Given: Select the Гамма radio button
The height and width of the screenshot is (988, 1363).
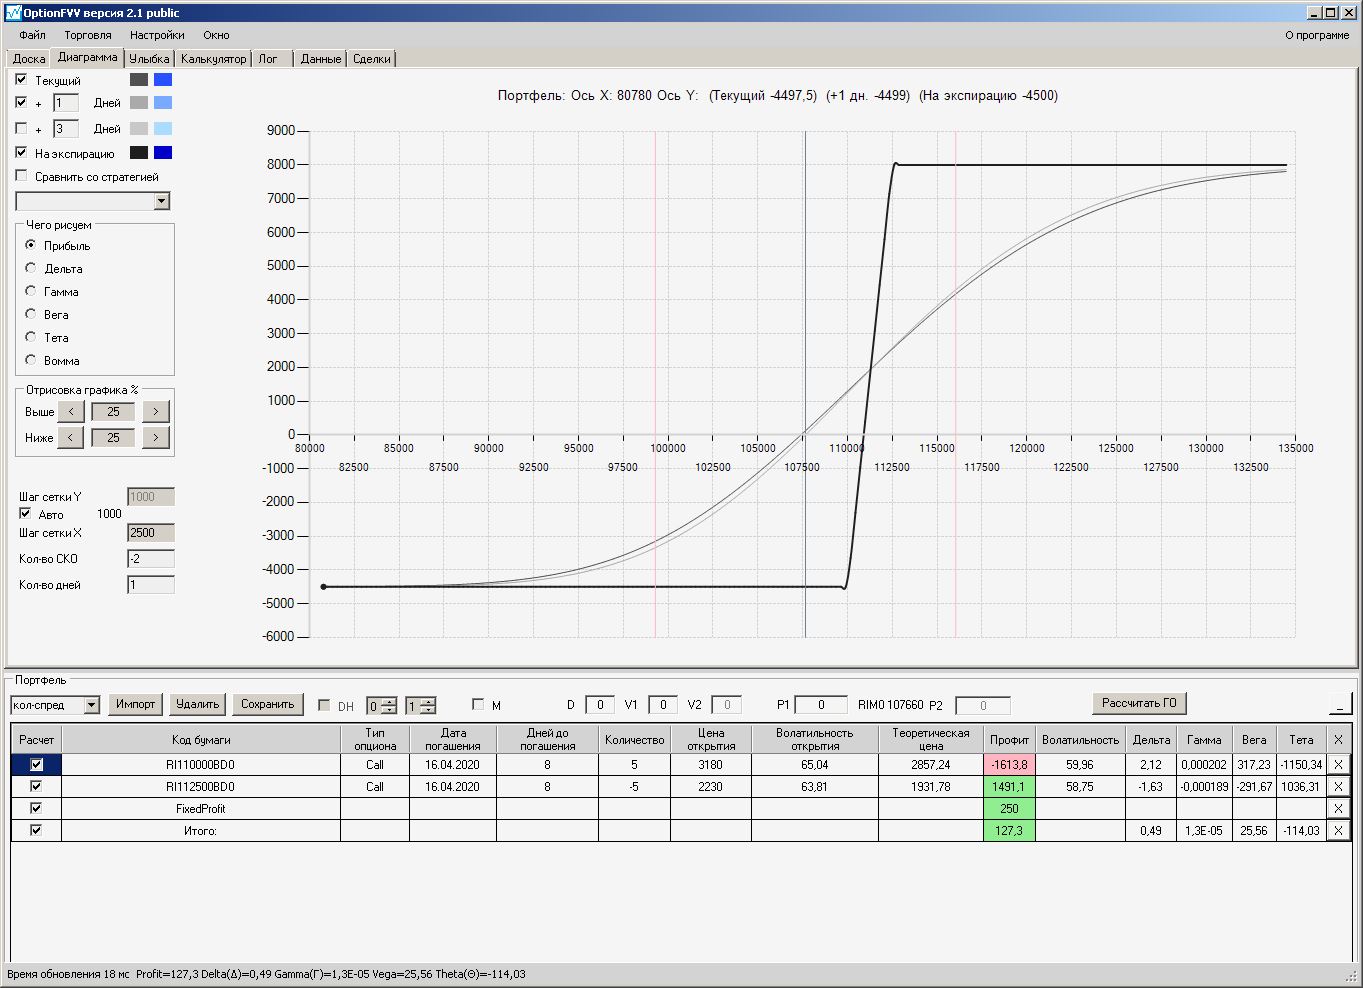Looking at the screenshot, I should point(31,291).
